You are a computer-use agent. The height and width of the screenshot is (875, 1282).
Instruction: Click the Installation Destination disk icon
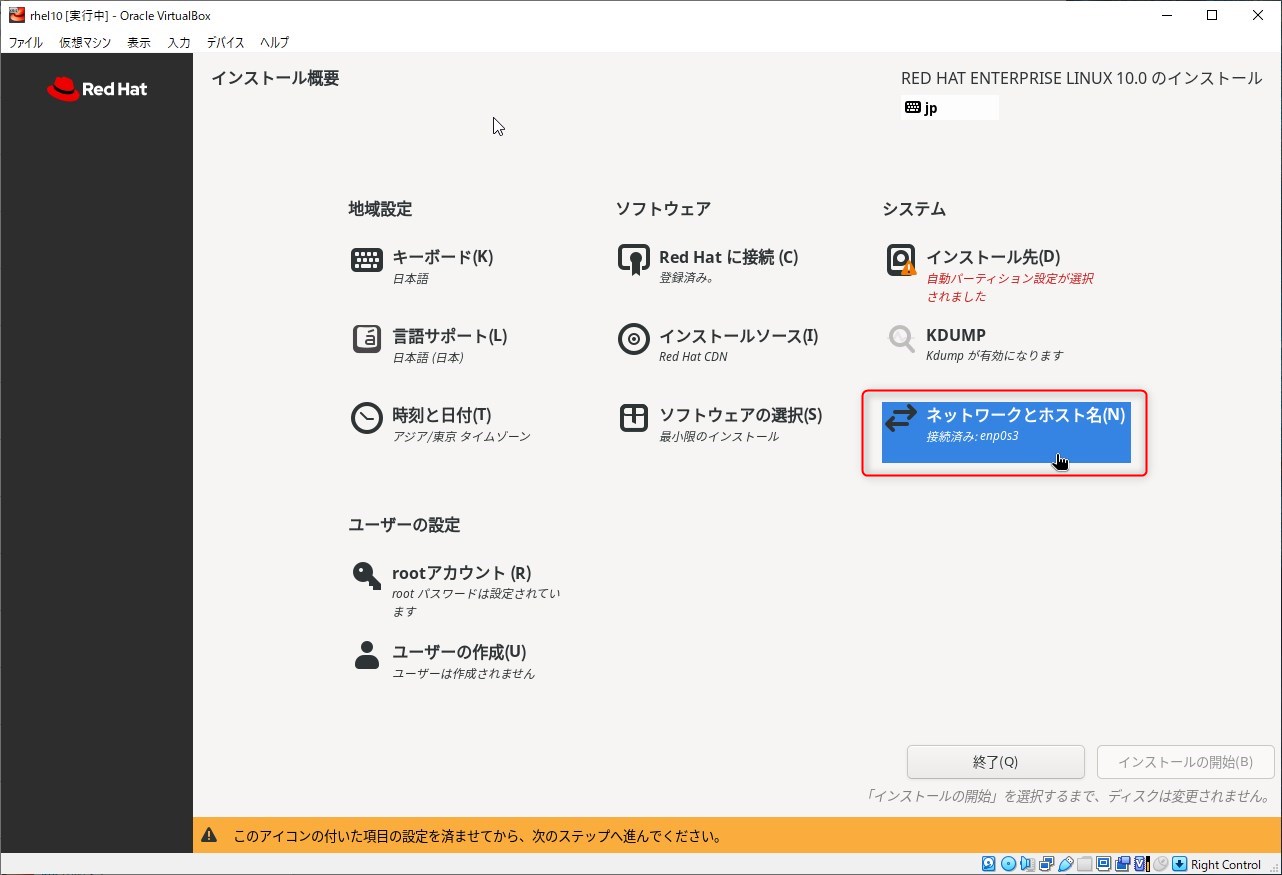pyautogui.click(x=901, y=260)
